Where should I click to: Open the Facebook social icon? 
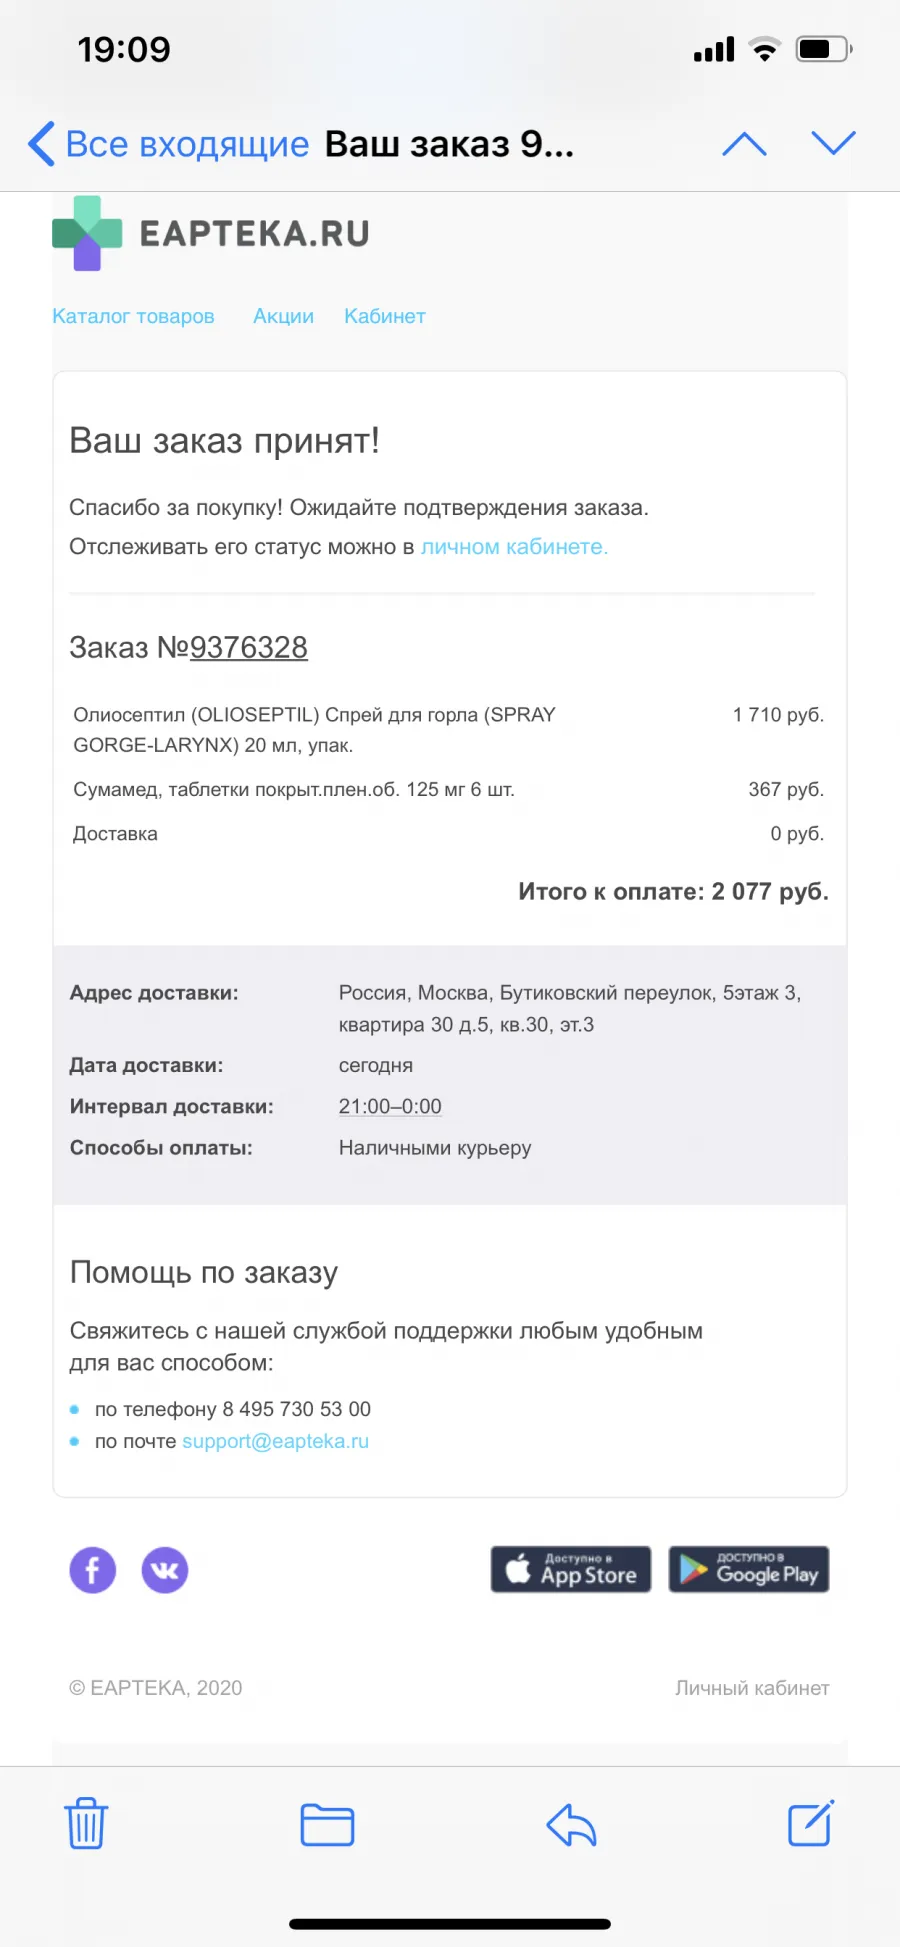(93, 1570)
